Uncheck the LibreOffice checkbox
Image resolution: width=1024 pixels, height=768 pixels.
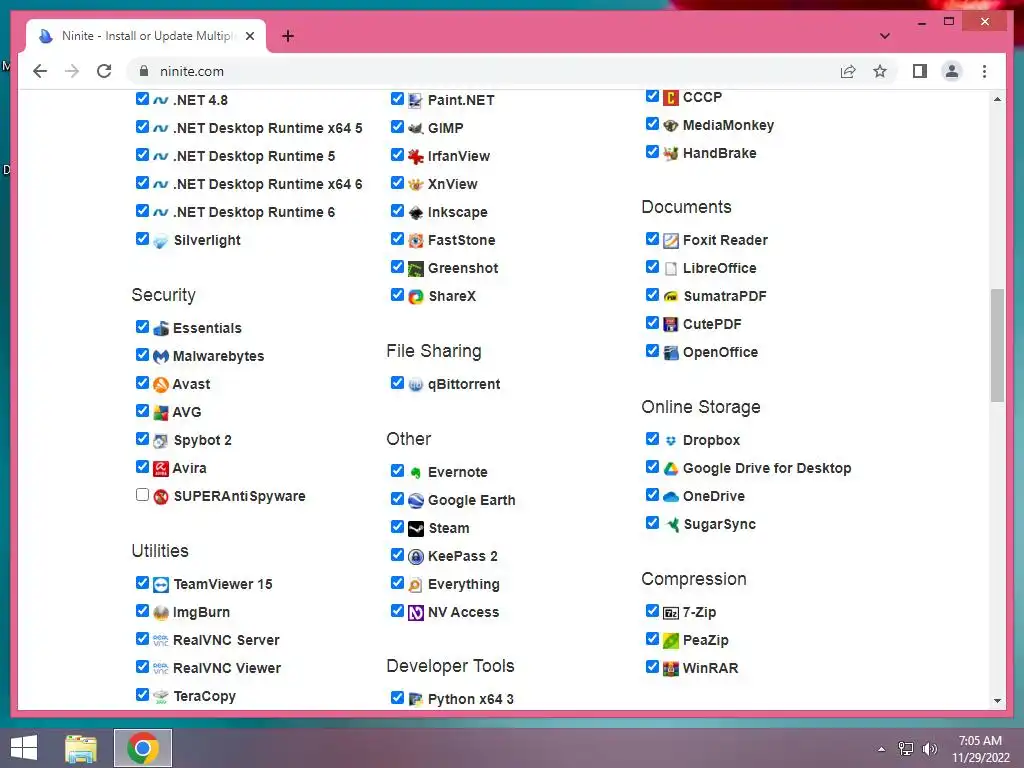(x=652, y=266)
